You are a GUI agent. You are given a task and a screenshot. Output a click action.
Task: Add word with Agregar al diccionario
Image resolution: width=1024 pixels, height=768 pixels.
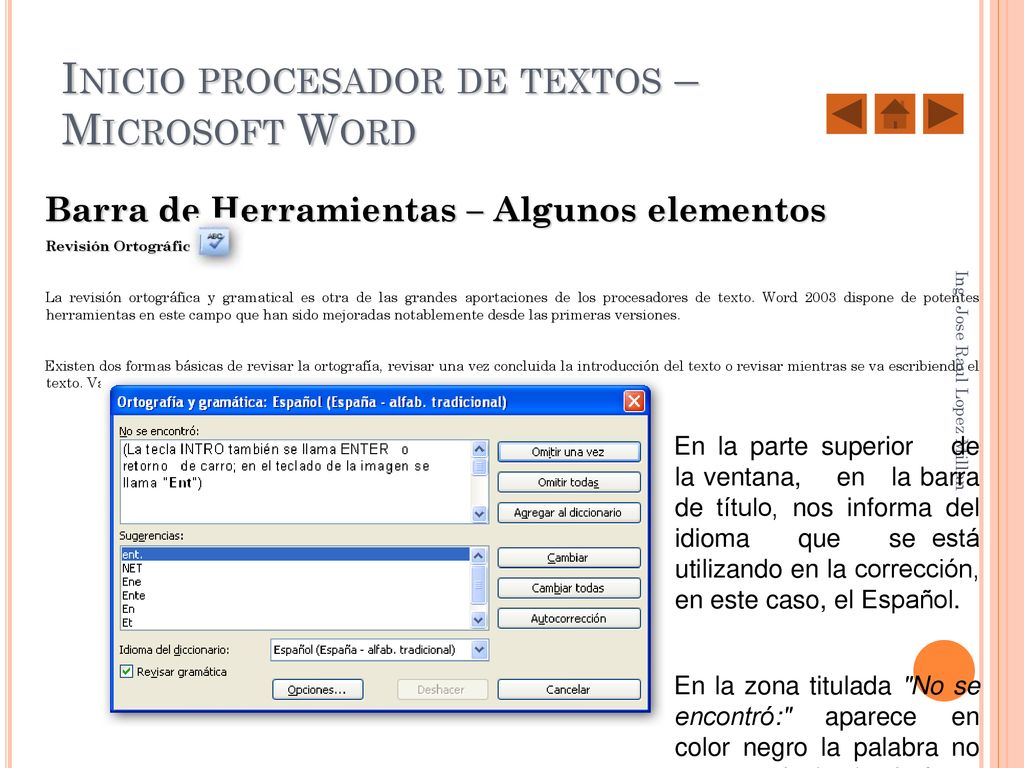tap(568, 513)
